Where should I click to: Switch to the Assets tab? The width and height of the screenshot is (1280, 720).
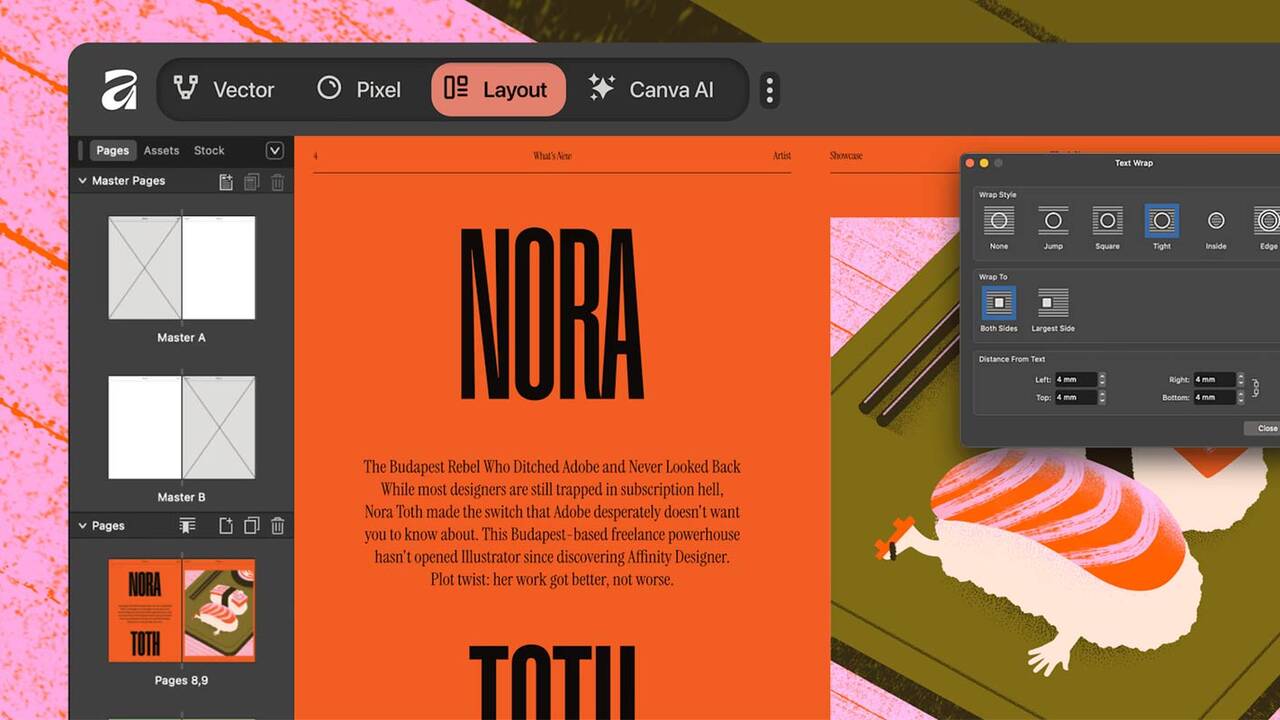[161, 150]
